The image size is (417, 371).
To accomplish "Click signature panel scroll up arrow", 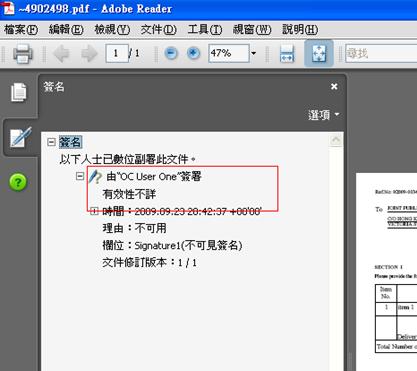I will click(x=336, y=140).
